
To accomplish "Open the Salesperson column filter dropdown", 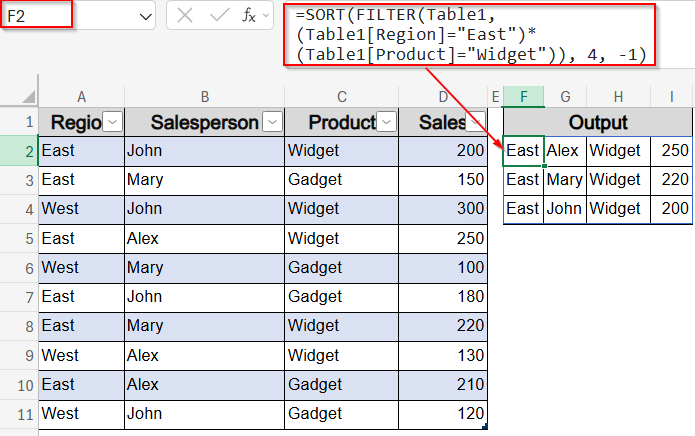I will coord(272,122).
